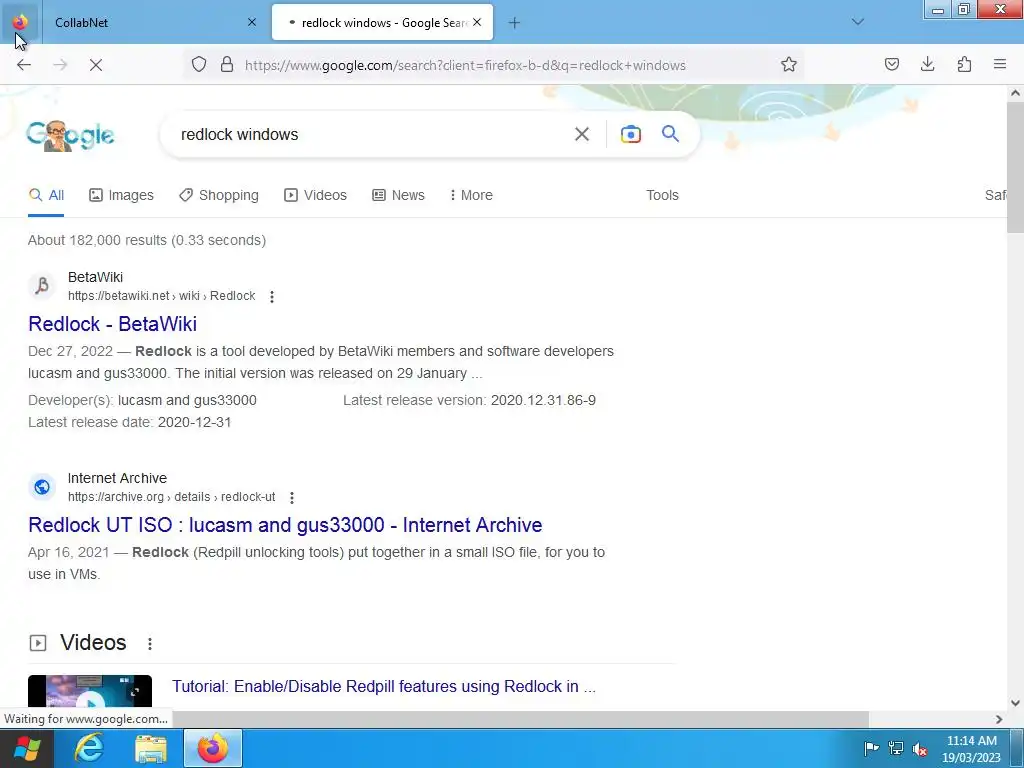Click horizontal scrollbar right arrow
This screenshot has height=768, width=1024.
click(x=999, y=719)
